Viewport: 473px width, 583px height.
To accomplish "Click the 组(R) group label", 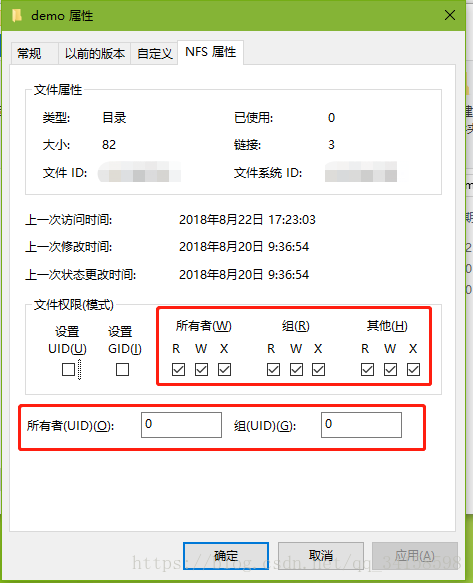I will tap(296, 326).
